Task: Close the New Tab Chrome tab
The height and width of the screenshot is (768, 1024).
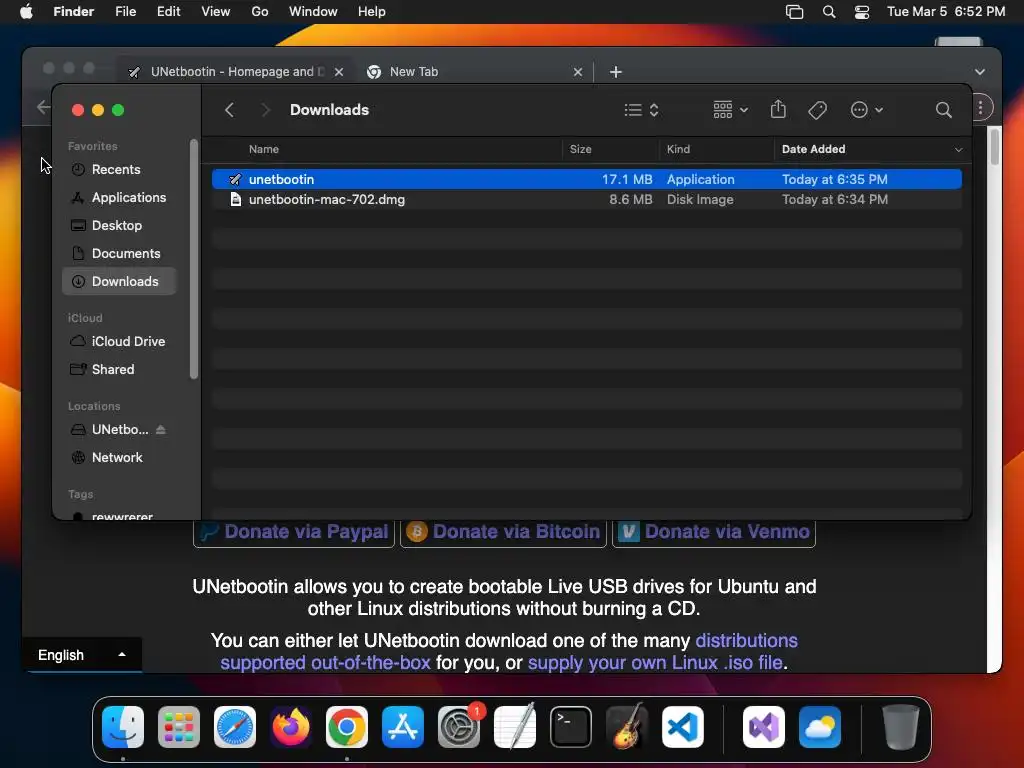Action: [x=577, y=72]
